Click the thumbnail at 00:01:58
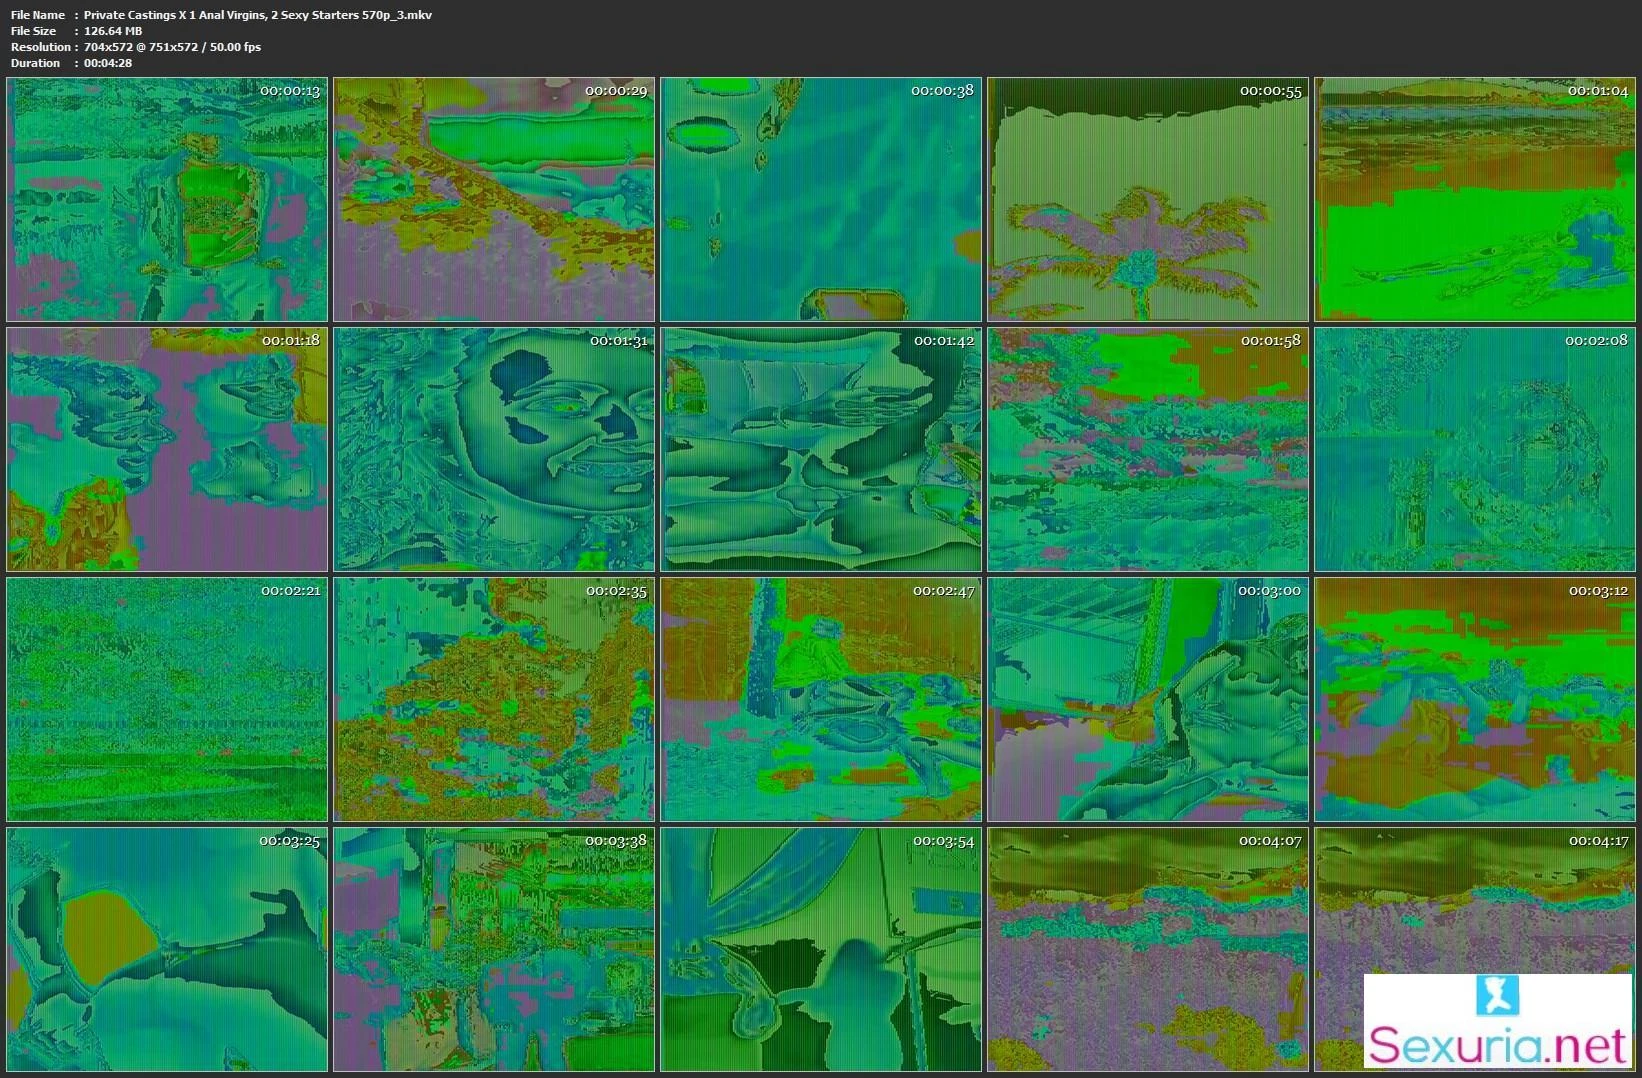The image size is (1642, 1078). [1148, 450]
